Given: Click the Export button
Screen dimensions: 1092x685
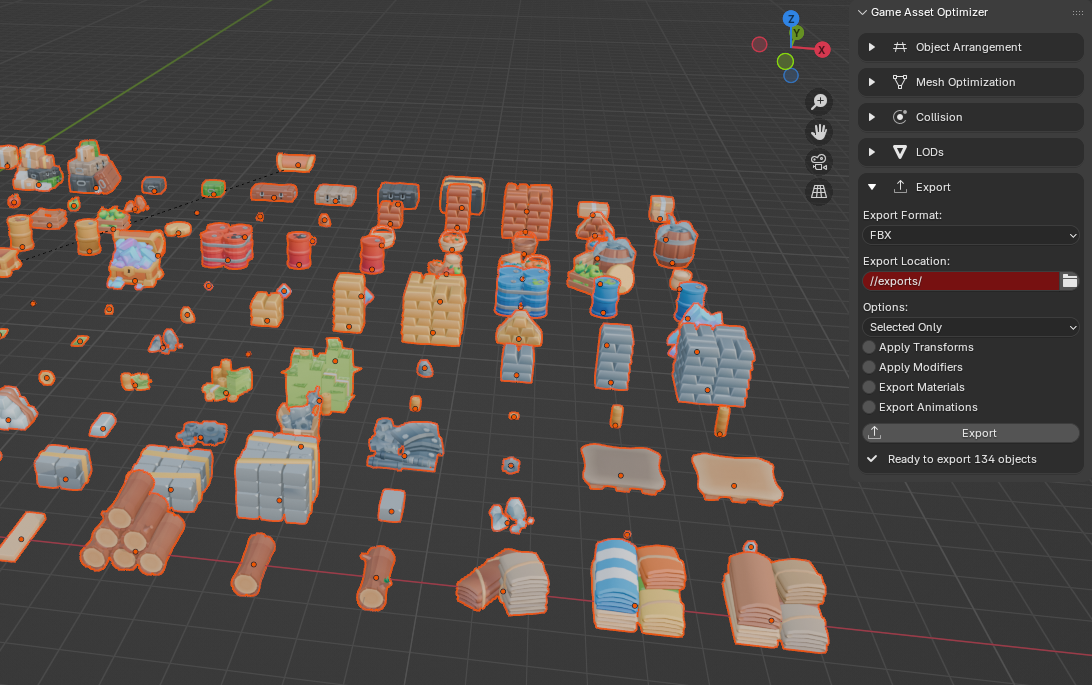Looking at the screenshot, I should click(x=971, y=433).
